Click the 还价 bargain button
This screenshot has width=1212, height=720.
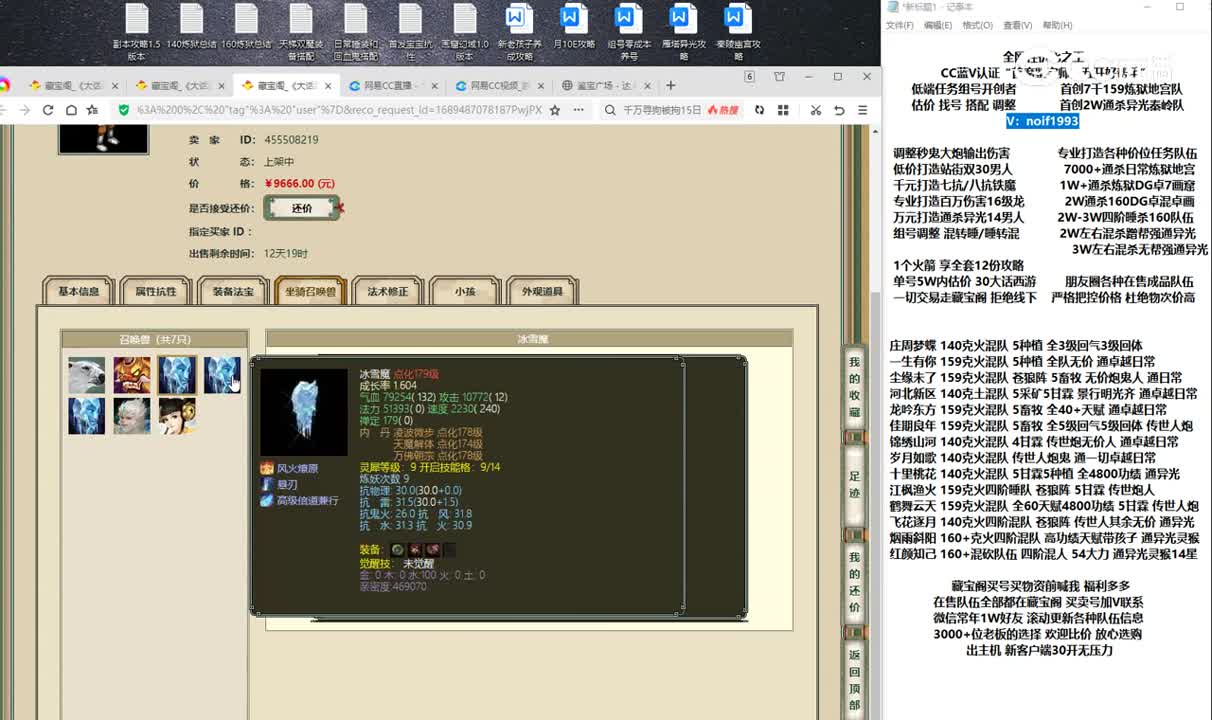tap(302, 208)
